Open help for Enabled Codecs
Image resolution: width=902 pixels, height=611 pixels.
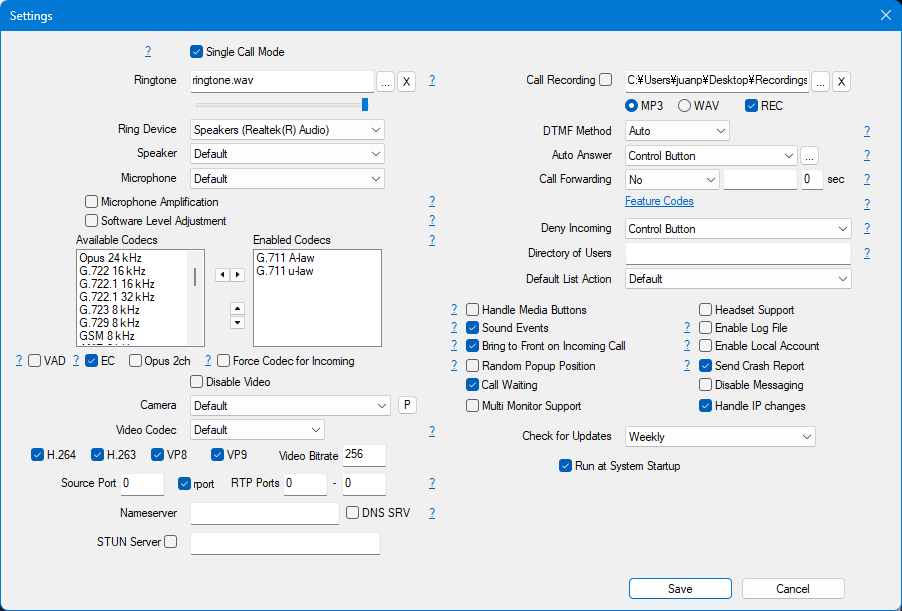432,239
